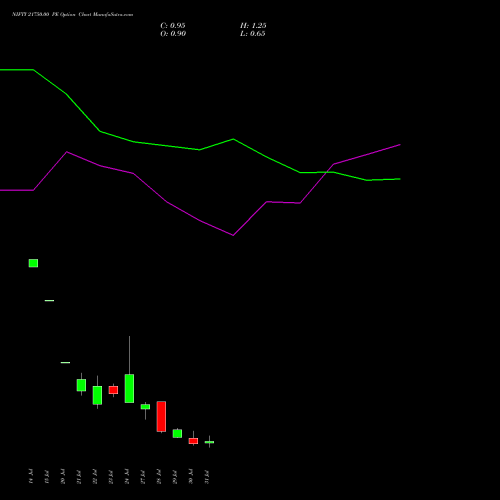Click the green candle above 21 Jul
Screen dimensions: 500x500
(x=81, y=385)
